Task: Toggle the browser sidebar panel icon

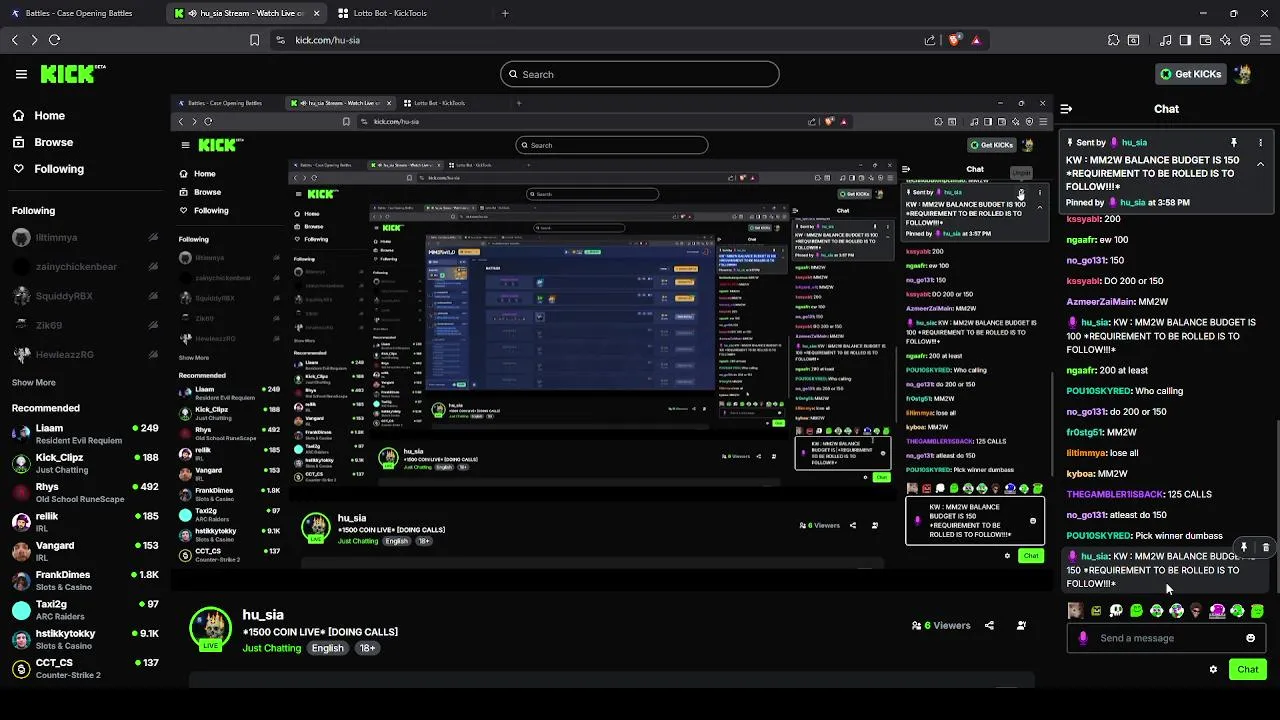Action: pos(1185,40)
